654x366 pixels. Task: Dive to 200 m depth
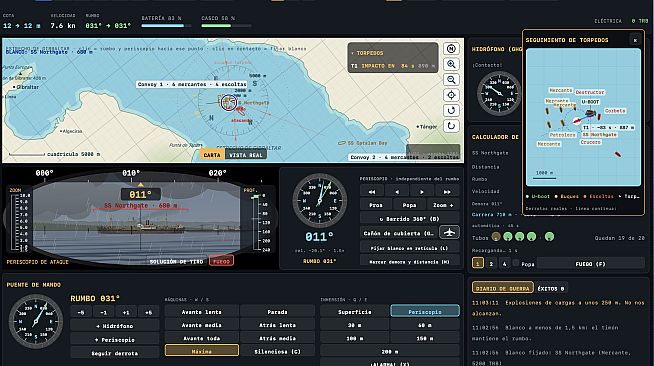[x=390, y=351]
